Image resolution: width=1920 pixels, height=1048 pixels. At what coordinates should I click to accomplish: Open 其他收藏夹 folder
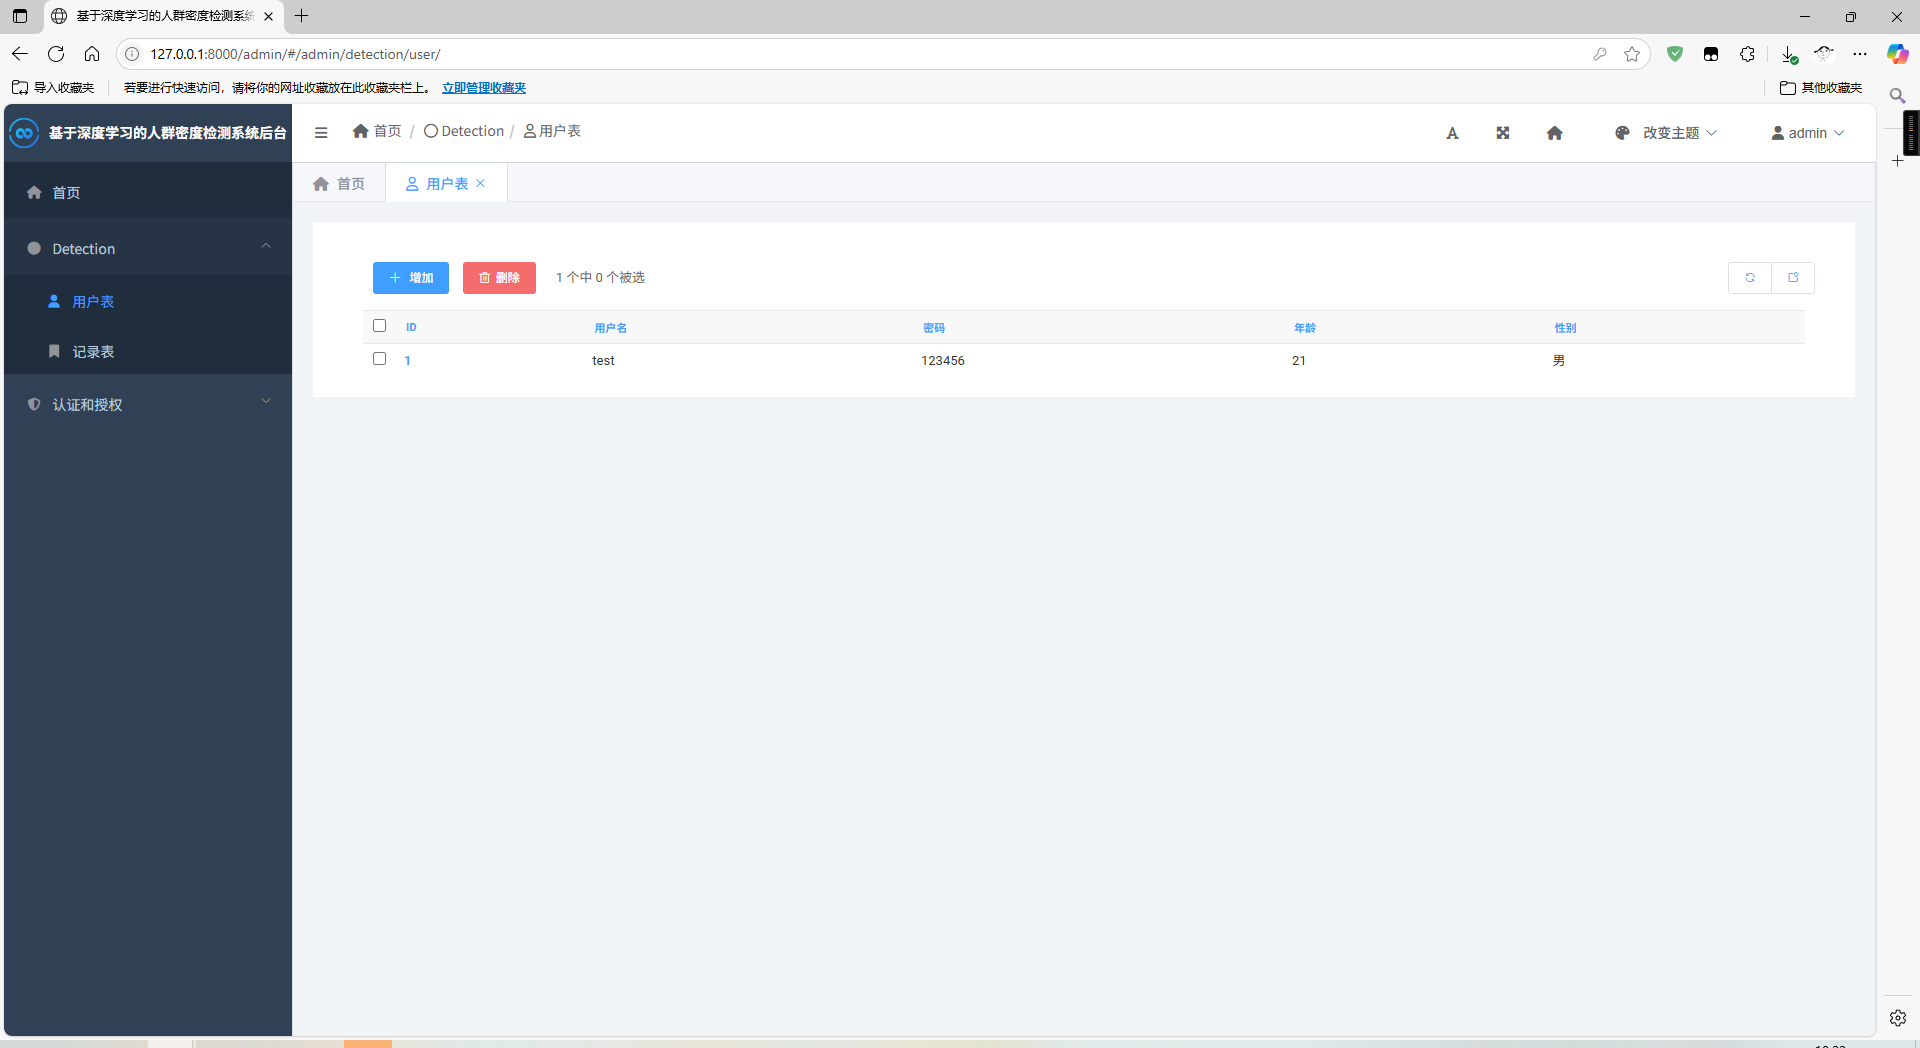click(1821, 88)
